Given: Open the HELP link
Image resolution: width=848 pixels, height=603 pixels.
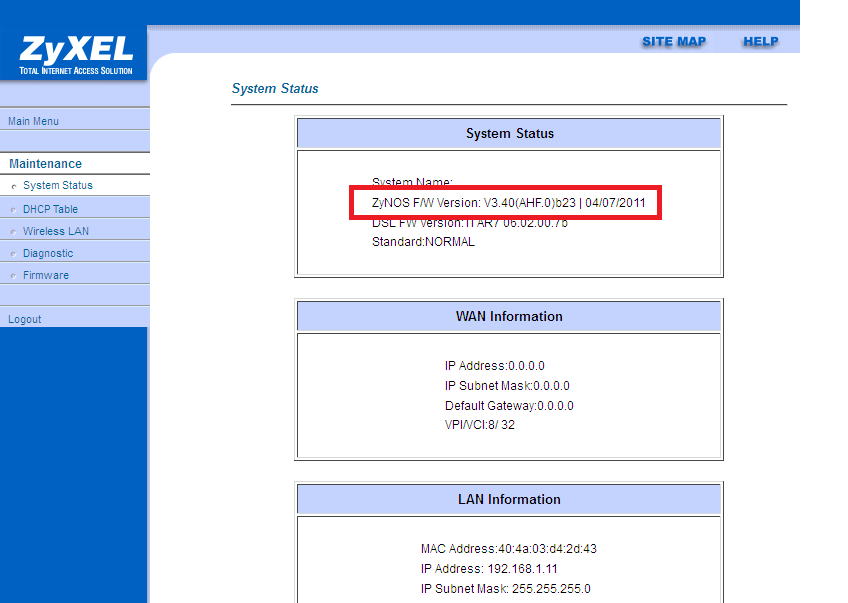Looking at the screenshot, I should 760,42.
